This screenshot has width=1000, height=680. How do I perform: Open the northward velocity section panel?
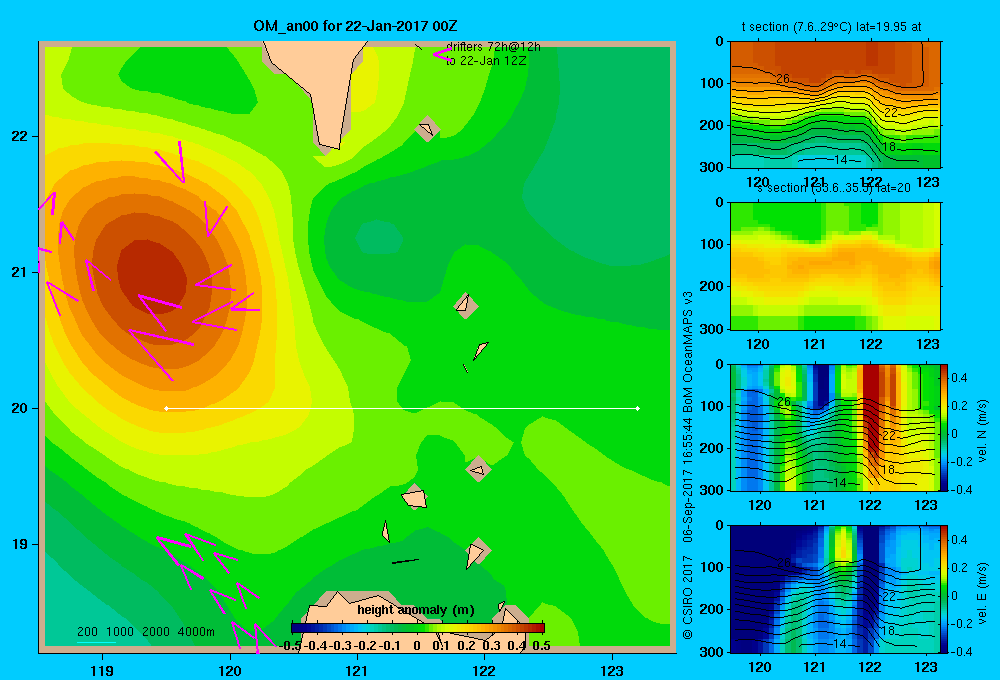(835, 427)
